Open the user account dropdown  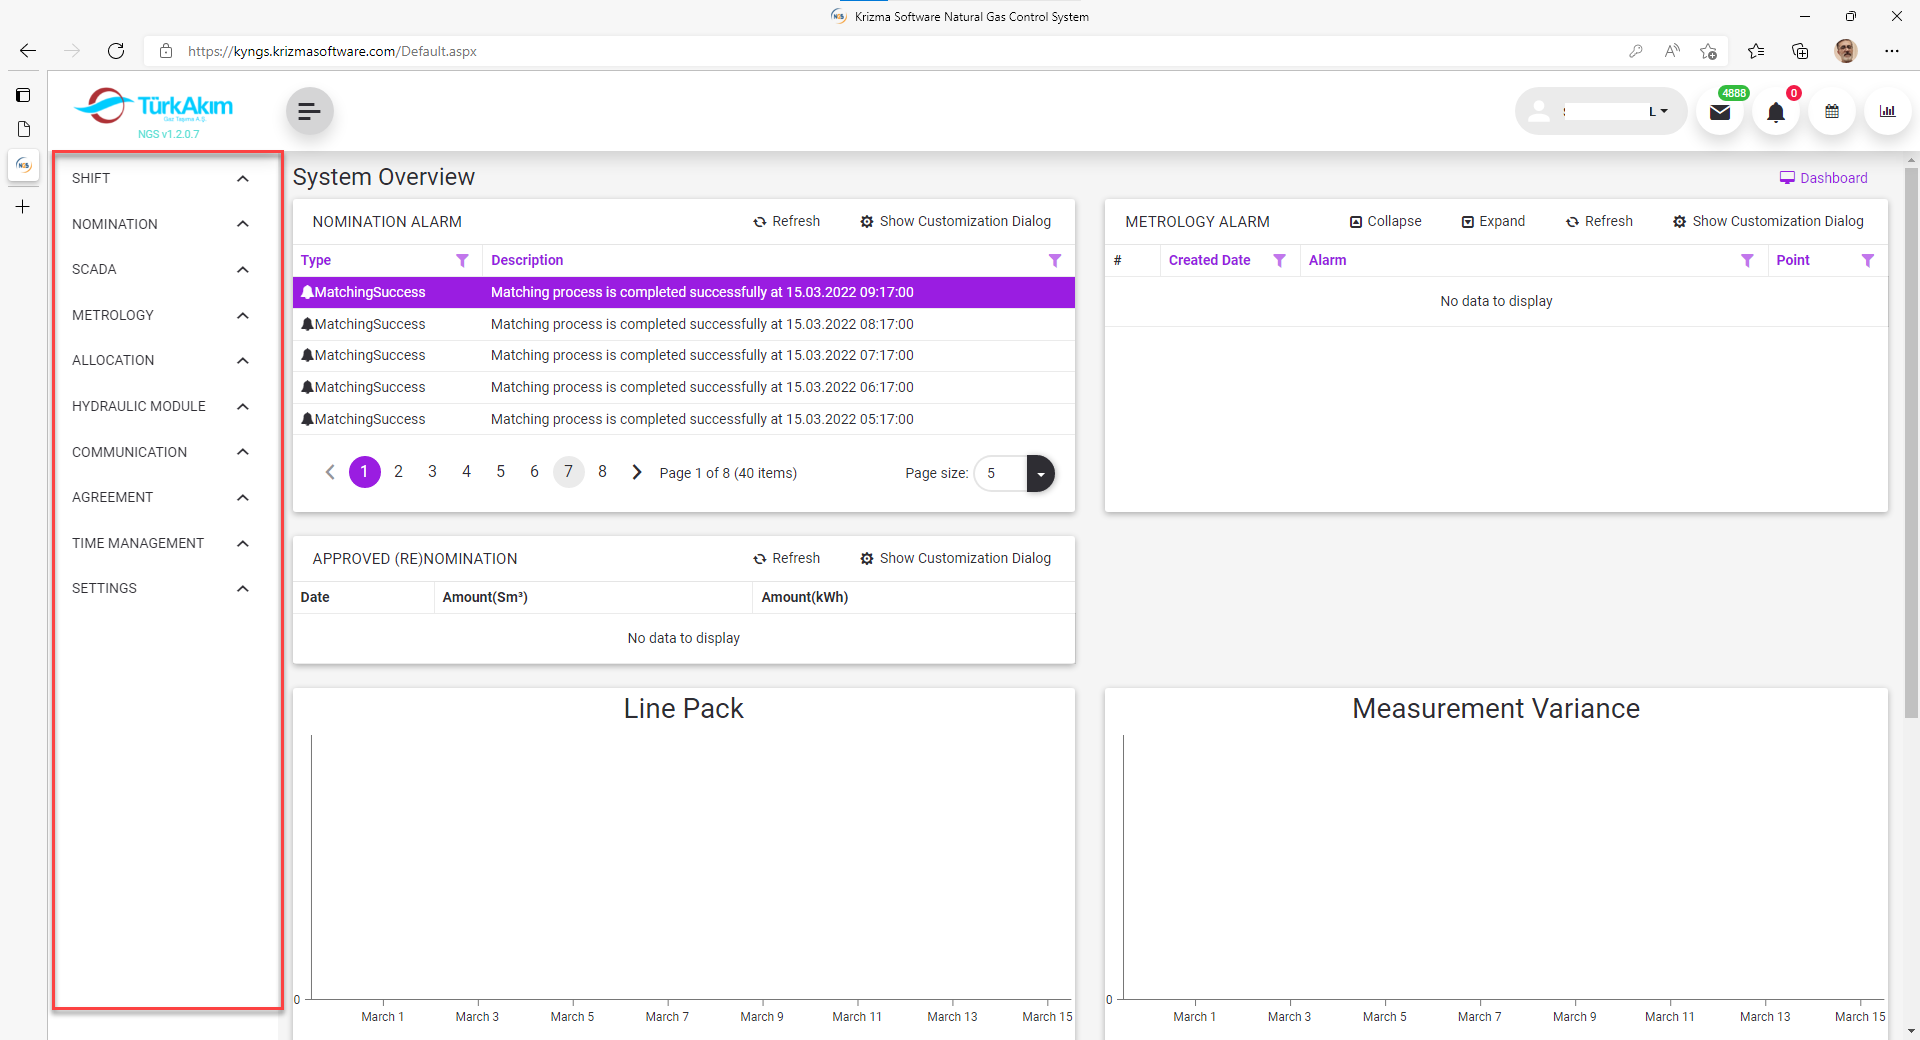coord(1601,112)
